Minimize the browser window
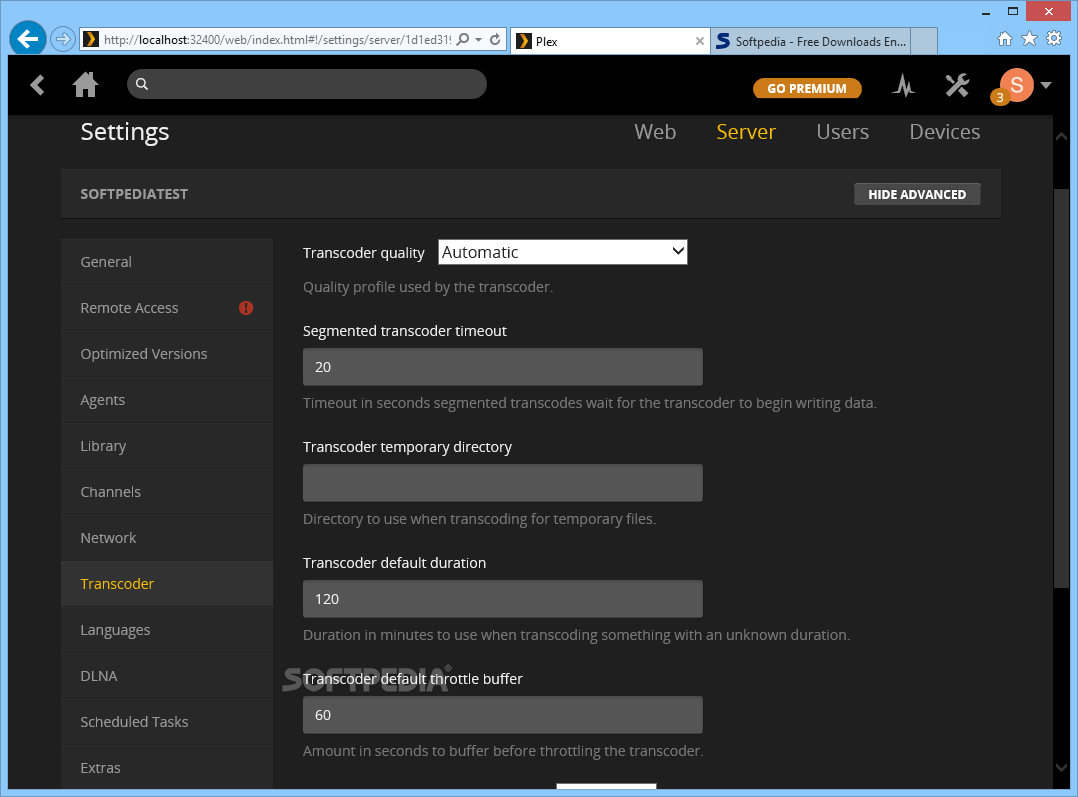Image resolution: width=1078 pixels, height=797 pixels. pyautogui.click(x=985, y=12)
